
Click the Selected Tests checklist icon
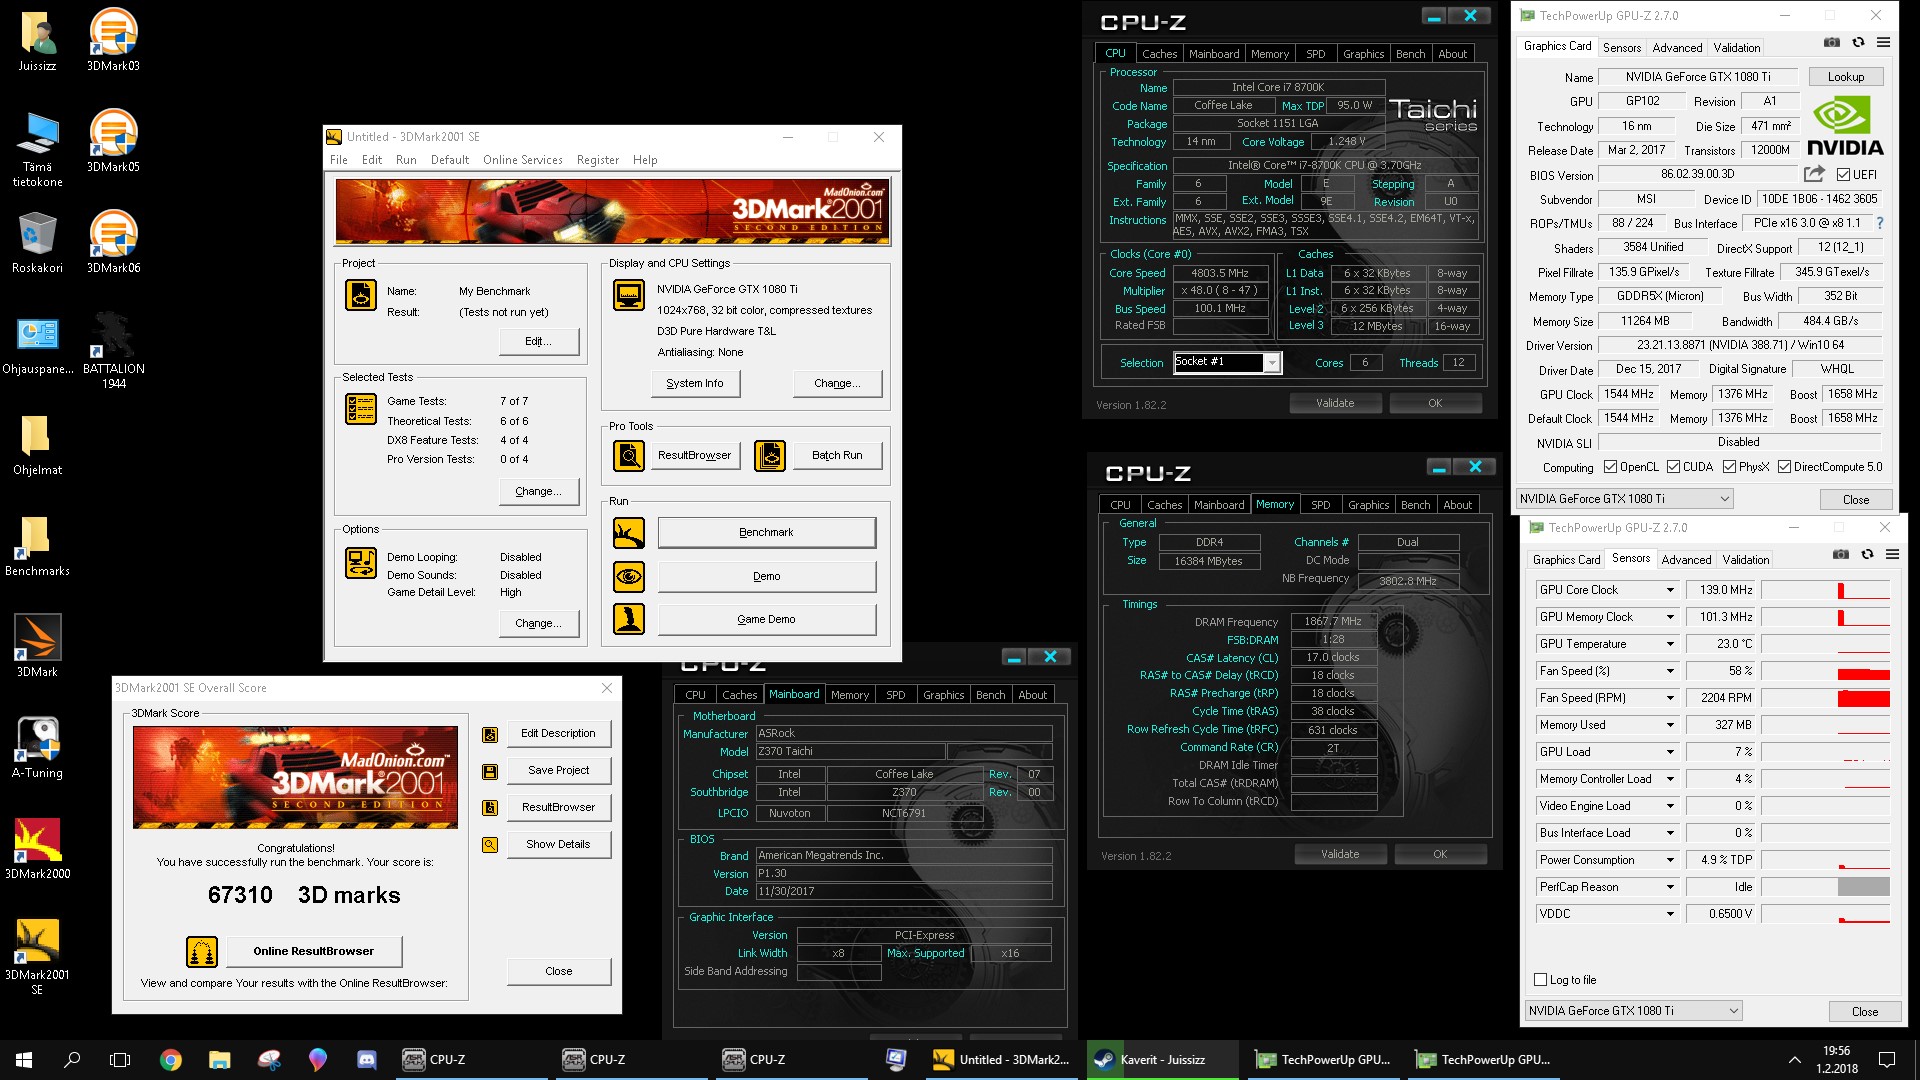point(361,409)
